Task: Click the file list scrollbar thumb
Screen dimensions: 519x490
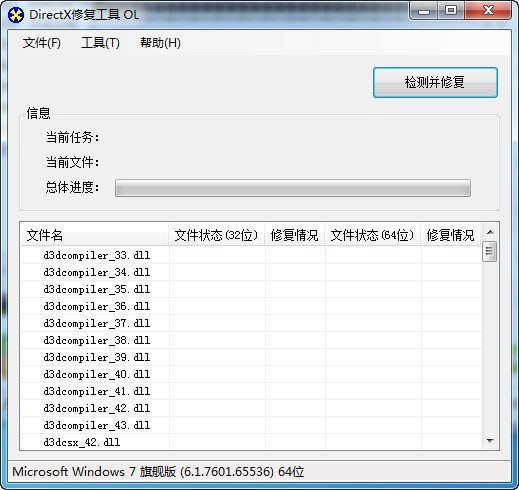Action: coord(490,251)
